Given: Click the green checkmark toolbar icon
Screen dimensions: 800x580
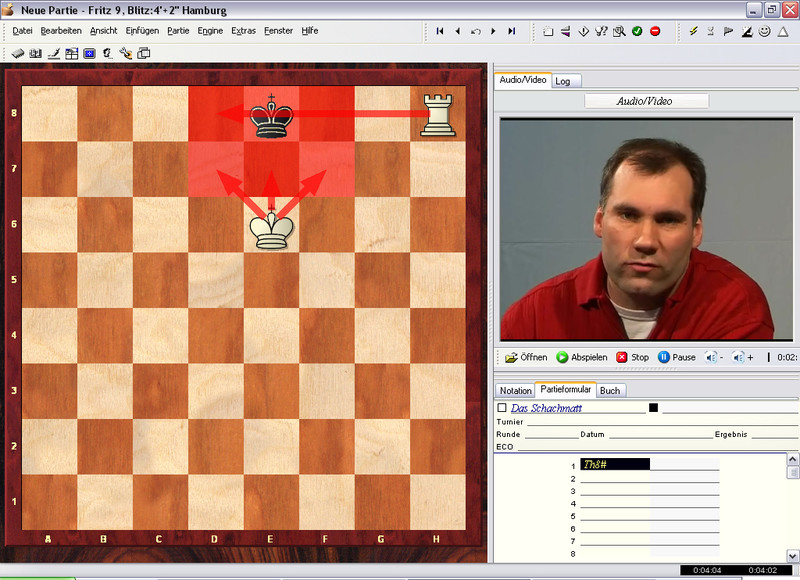Looking at the screenshot, I should pyautogui.click(x=637, y=31).
